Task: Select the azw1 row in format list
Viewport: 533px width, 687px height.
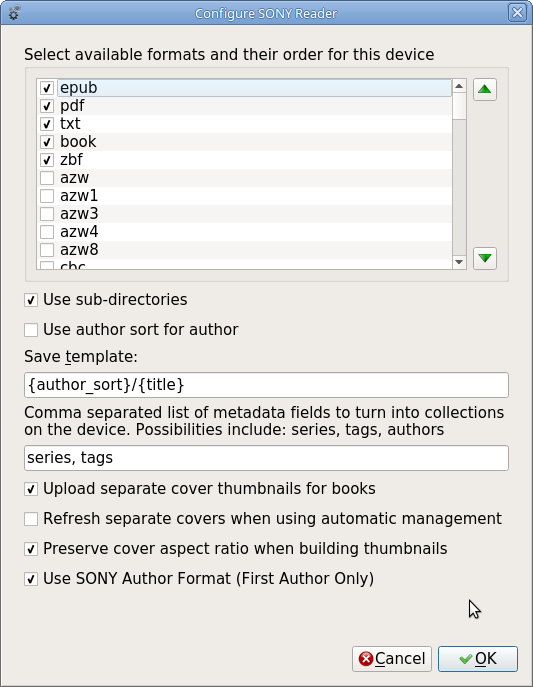Action: [x=244, y=196]
